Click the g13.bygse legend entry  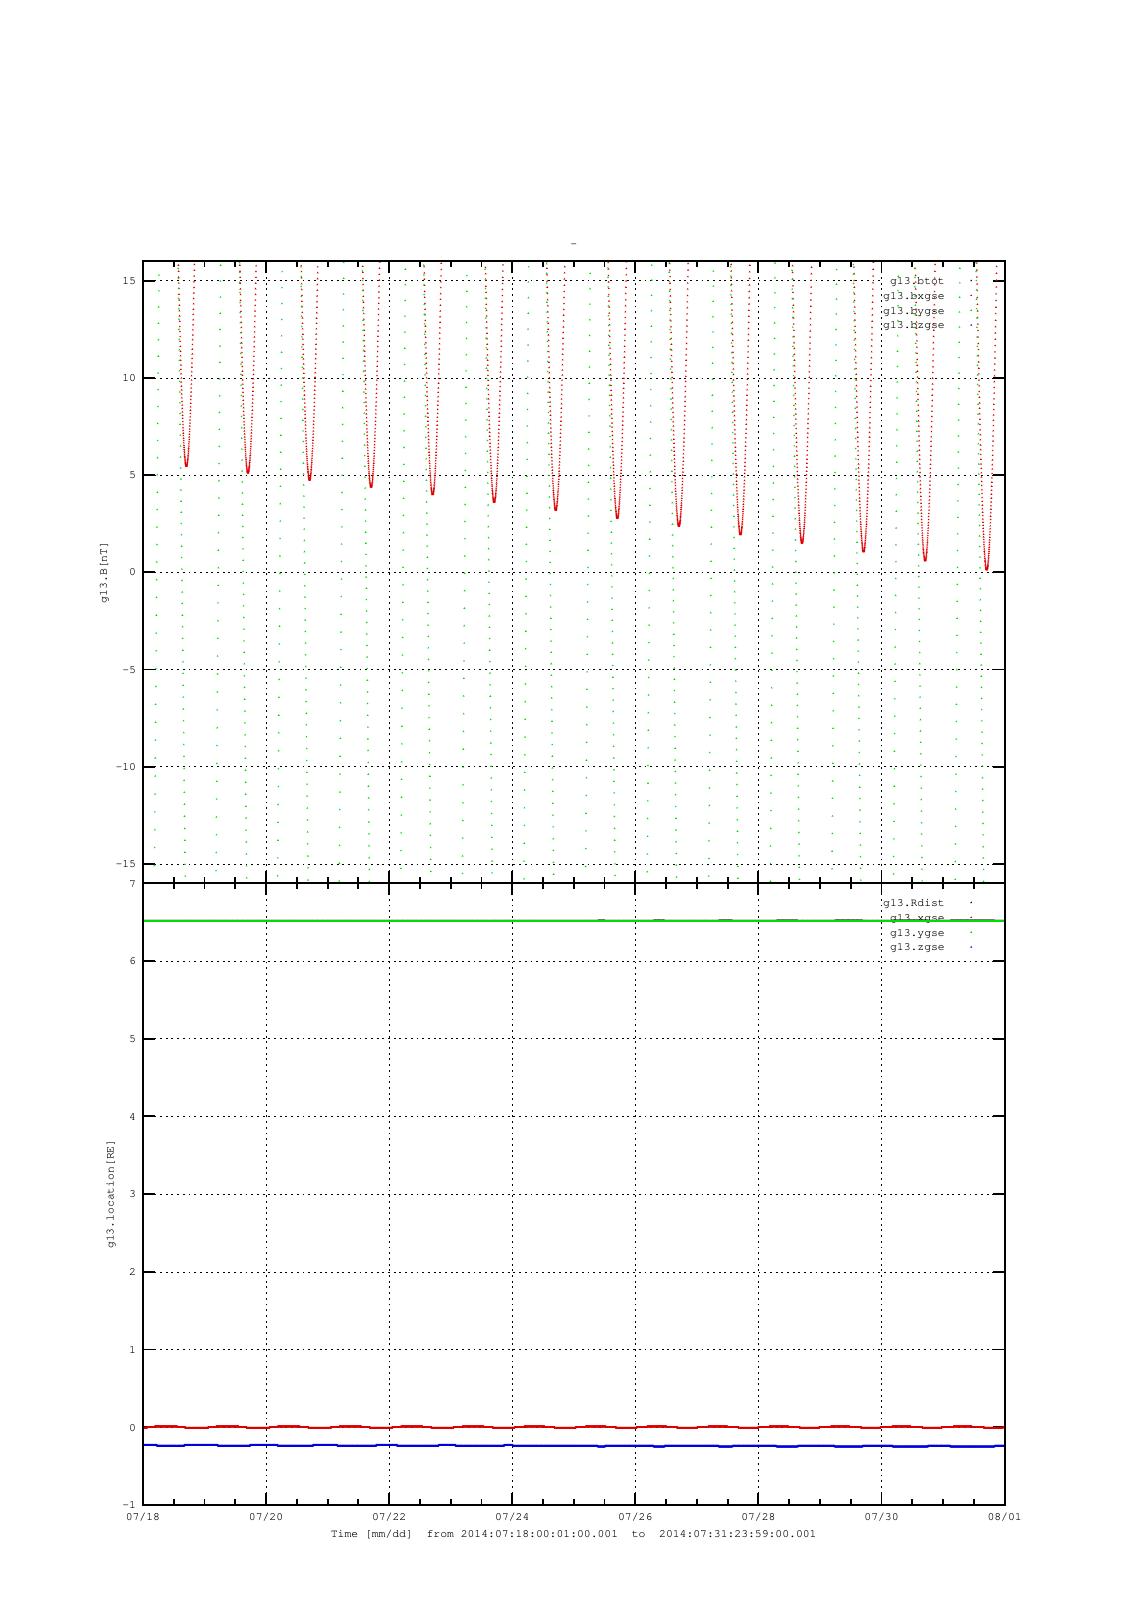click(x=913, y=311)
